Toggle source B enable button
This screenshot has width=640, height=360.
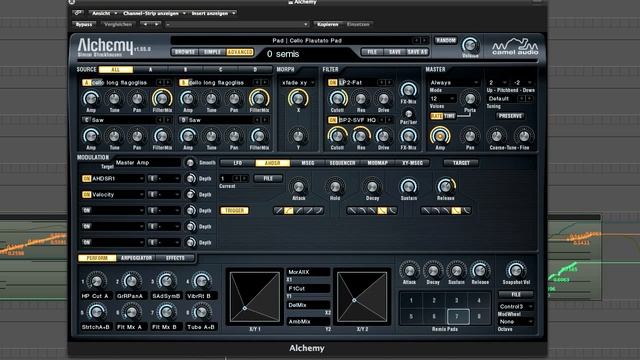183,82
